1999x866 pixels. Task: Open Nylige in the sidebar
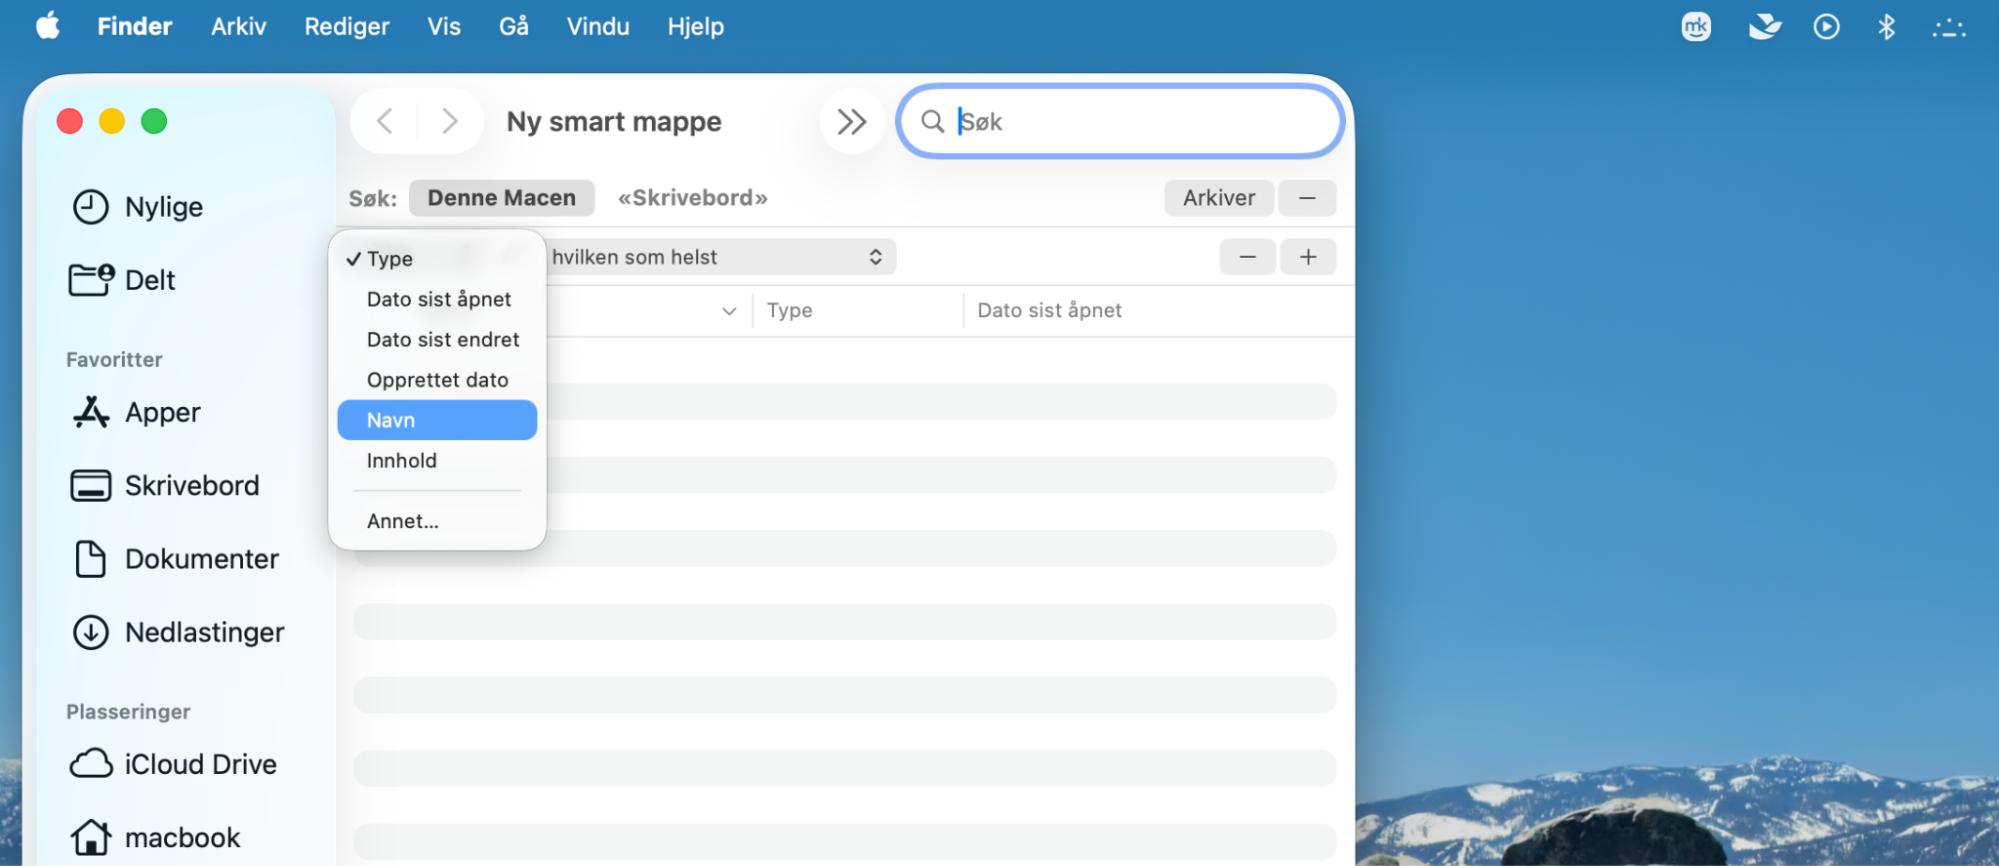[138, 207]
